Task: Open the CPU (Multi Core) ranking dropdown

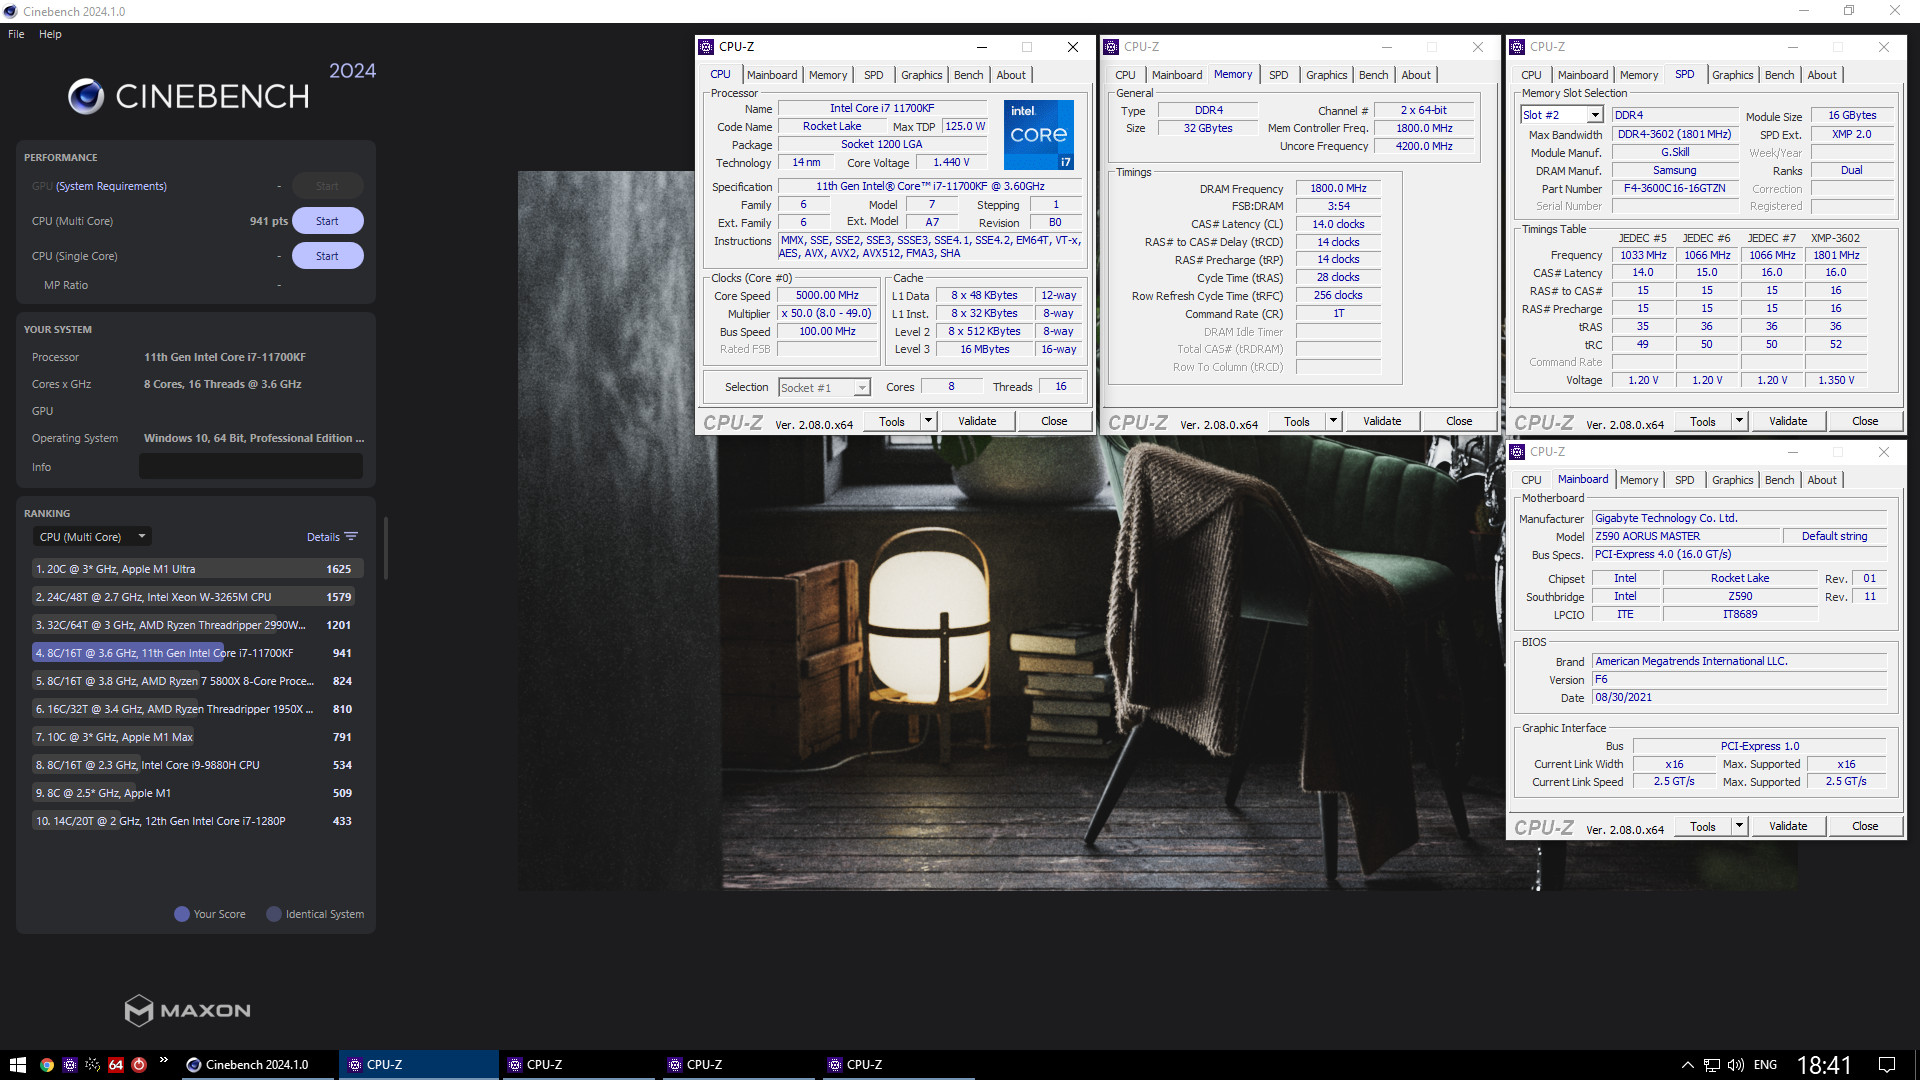Action: tap(92, 537)
